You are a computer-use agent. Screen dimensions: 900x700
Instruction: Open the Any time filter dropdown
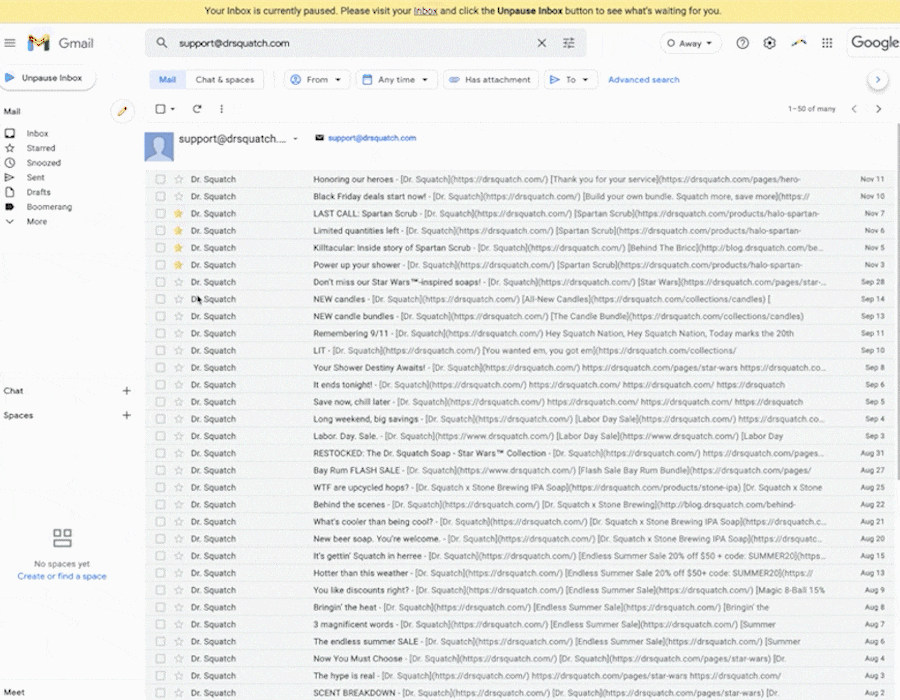[x=395, y=80]
